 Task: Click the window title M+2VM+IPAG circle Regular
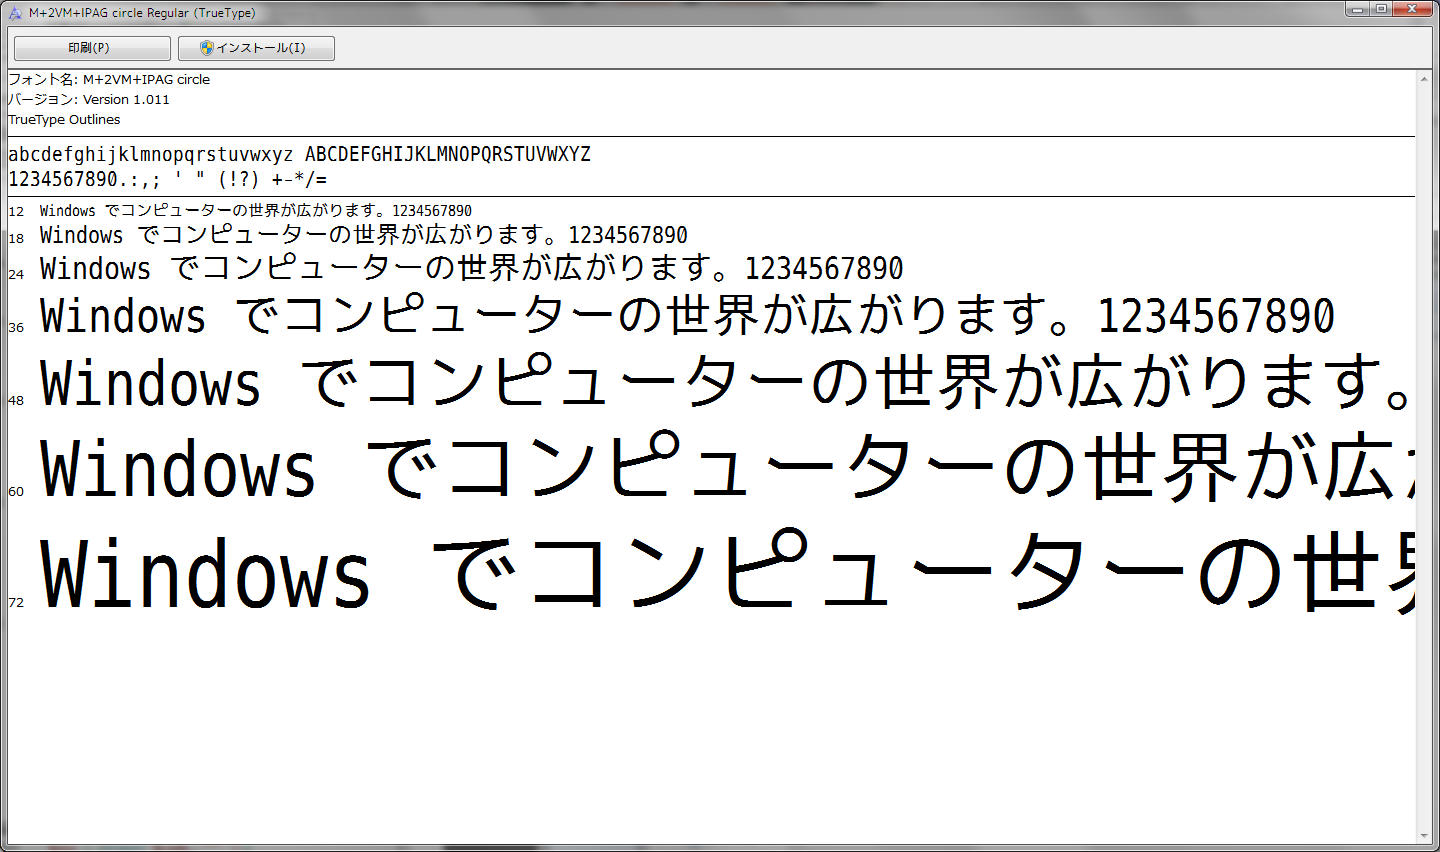click(142, 13)
